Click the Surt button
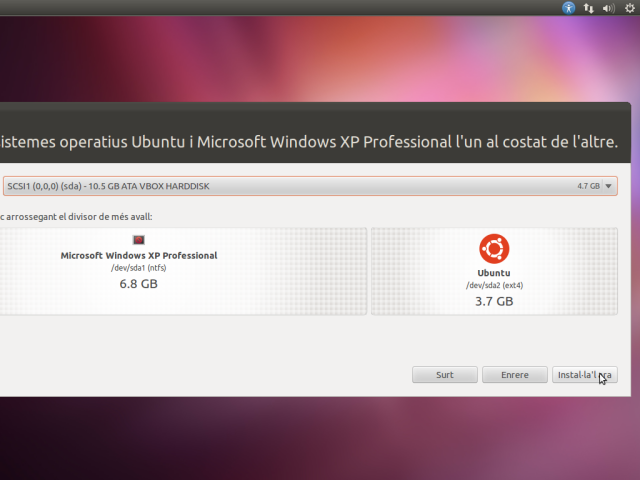Image resolution: width=640 pixels, height=480 pixels. pos(445,375)
